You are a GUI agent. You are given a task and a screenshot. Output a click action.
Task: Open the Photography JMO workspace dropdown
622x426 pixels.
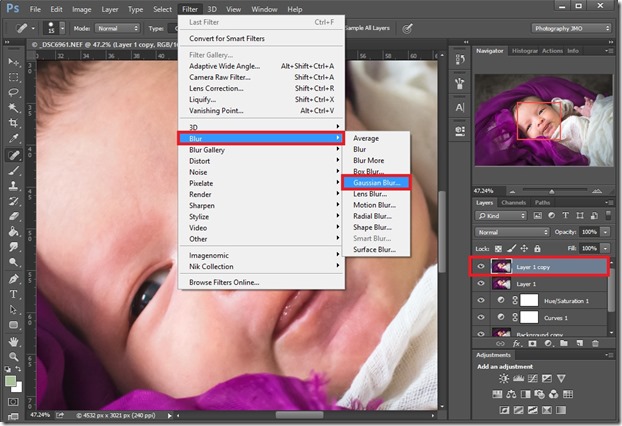(x=571, y=28)
